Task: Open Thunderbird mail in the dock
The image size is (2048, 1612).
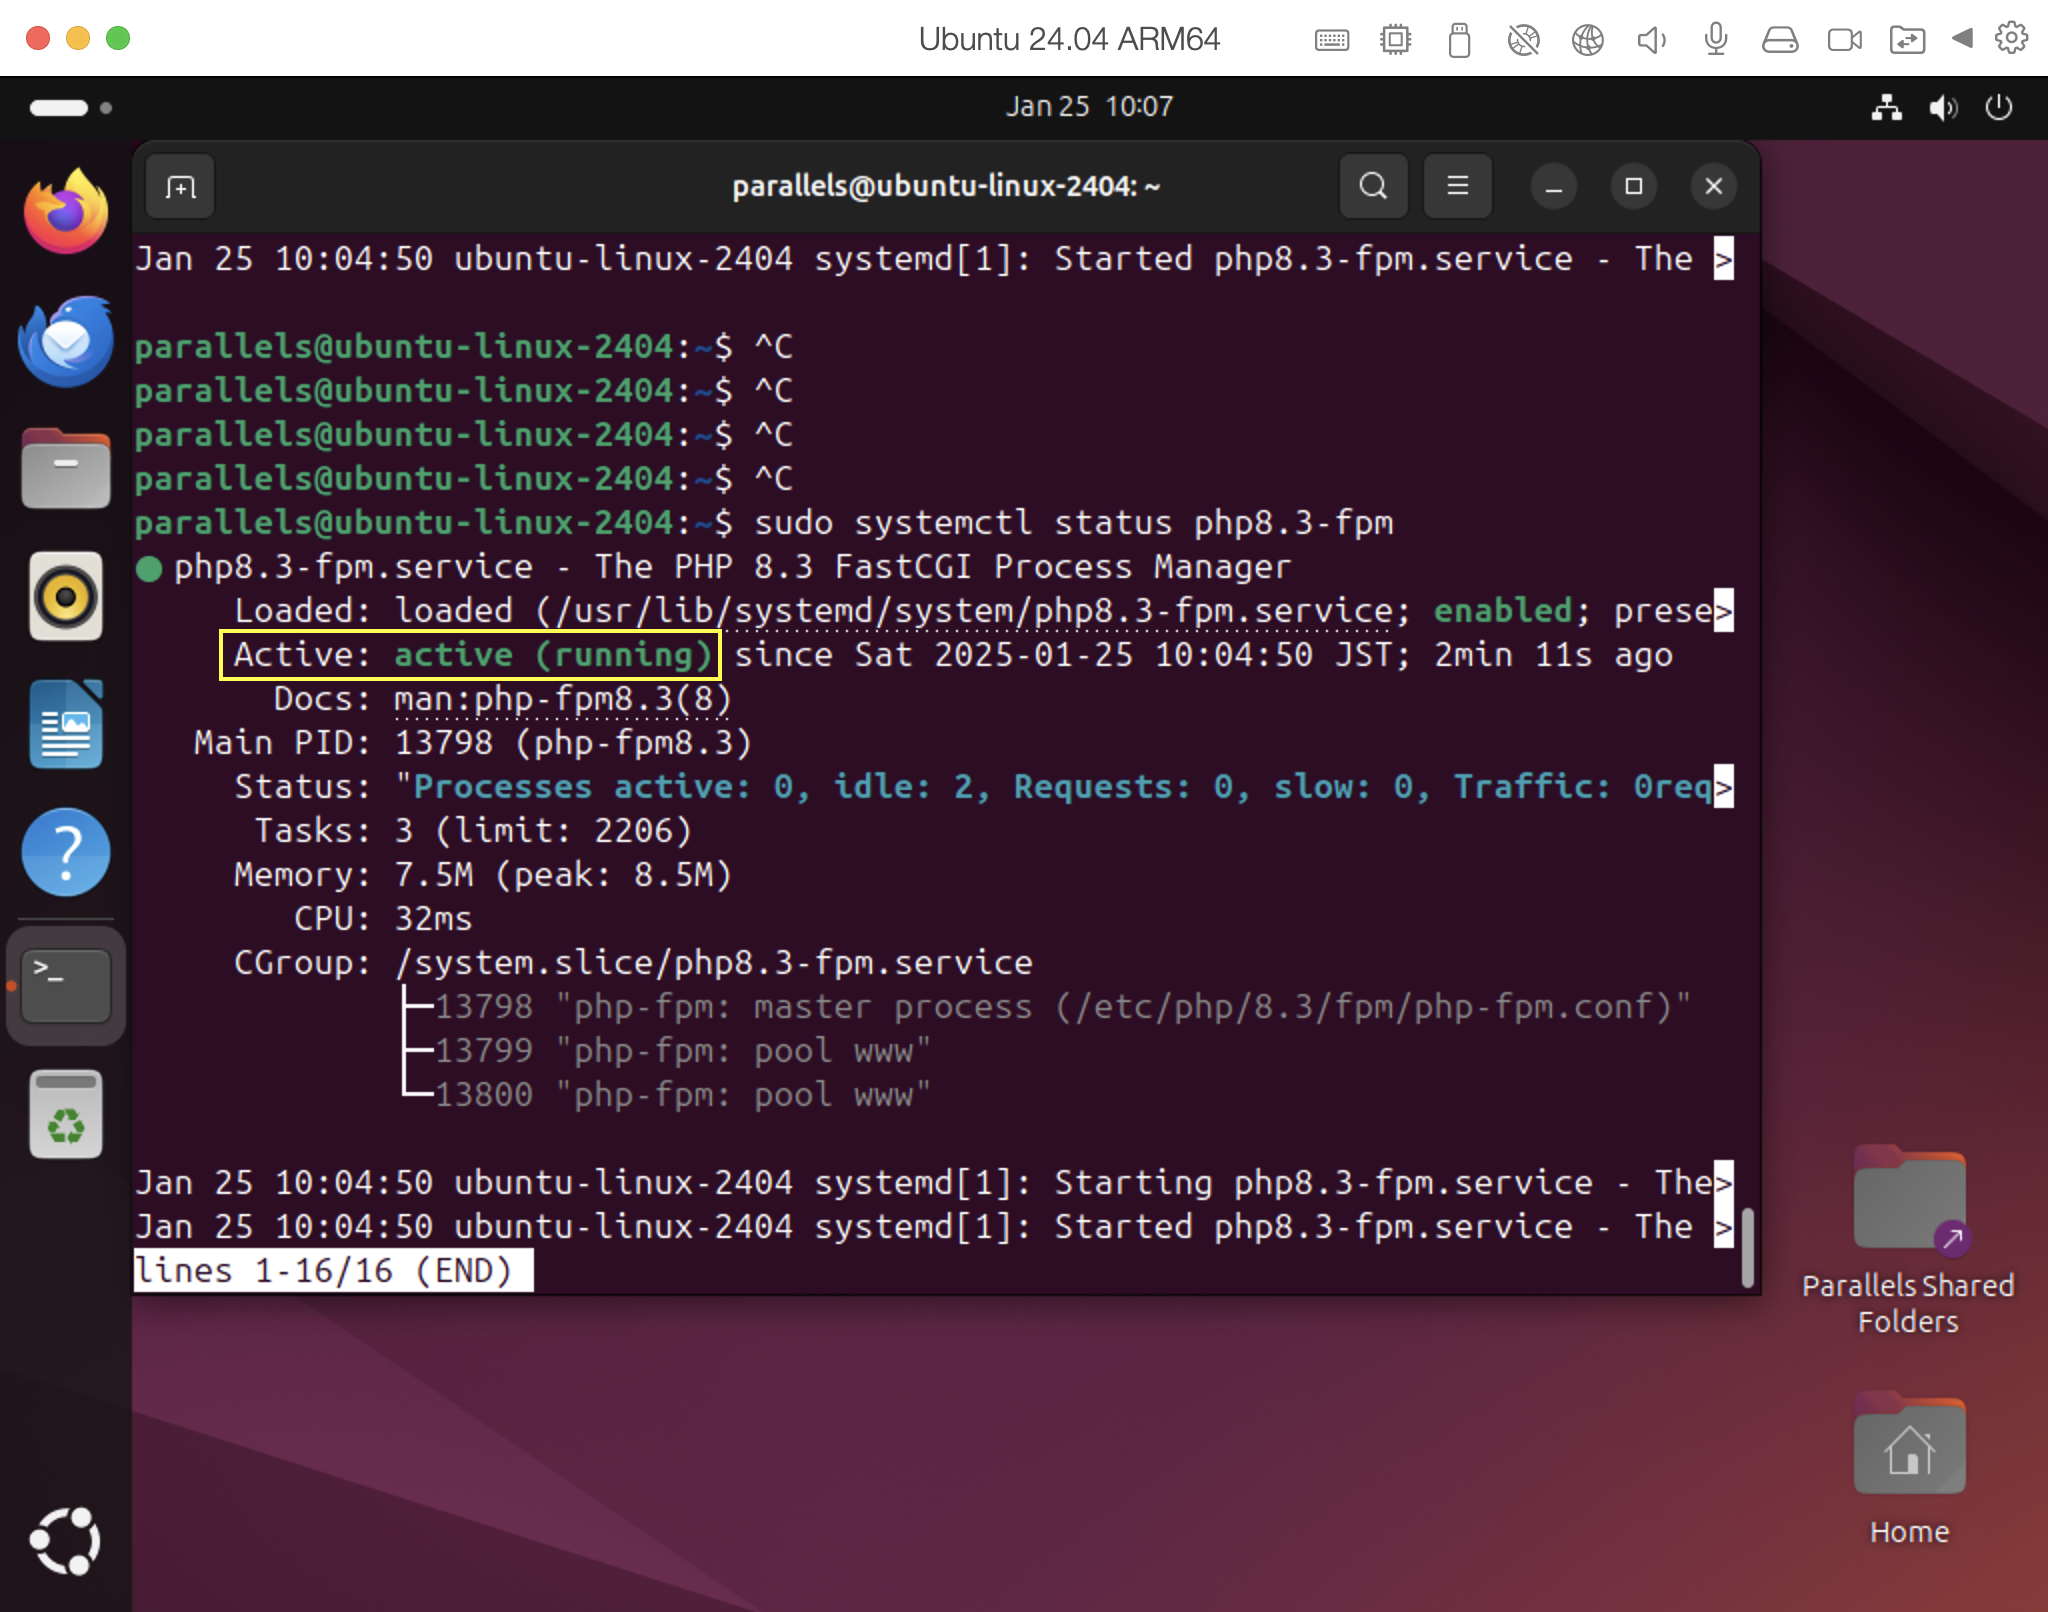Action: pos(66,341)
